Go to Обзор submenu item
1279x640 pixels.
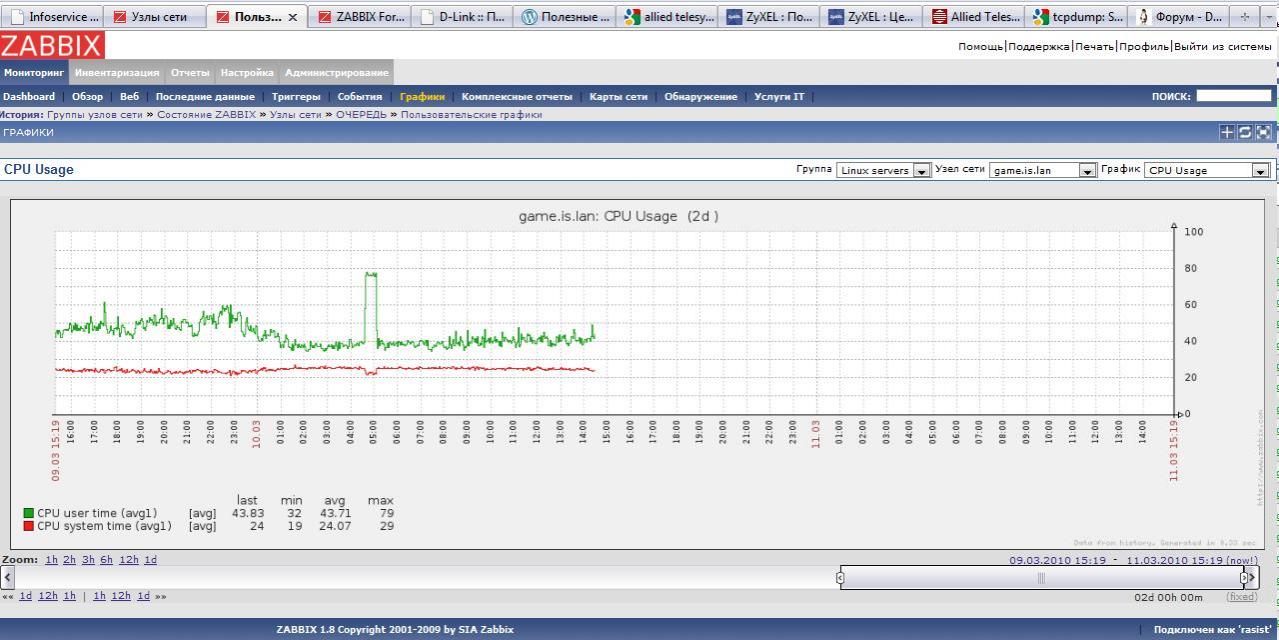tap(88, 97)
